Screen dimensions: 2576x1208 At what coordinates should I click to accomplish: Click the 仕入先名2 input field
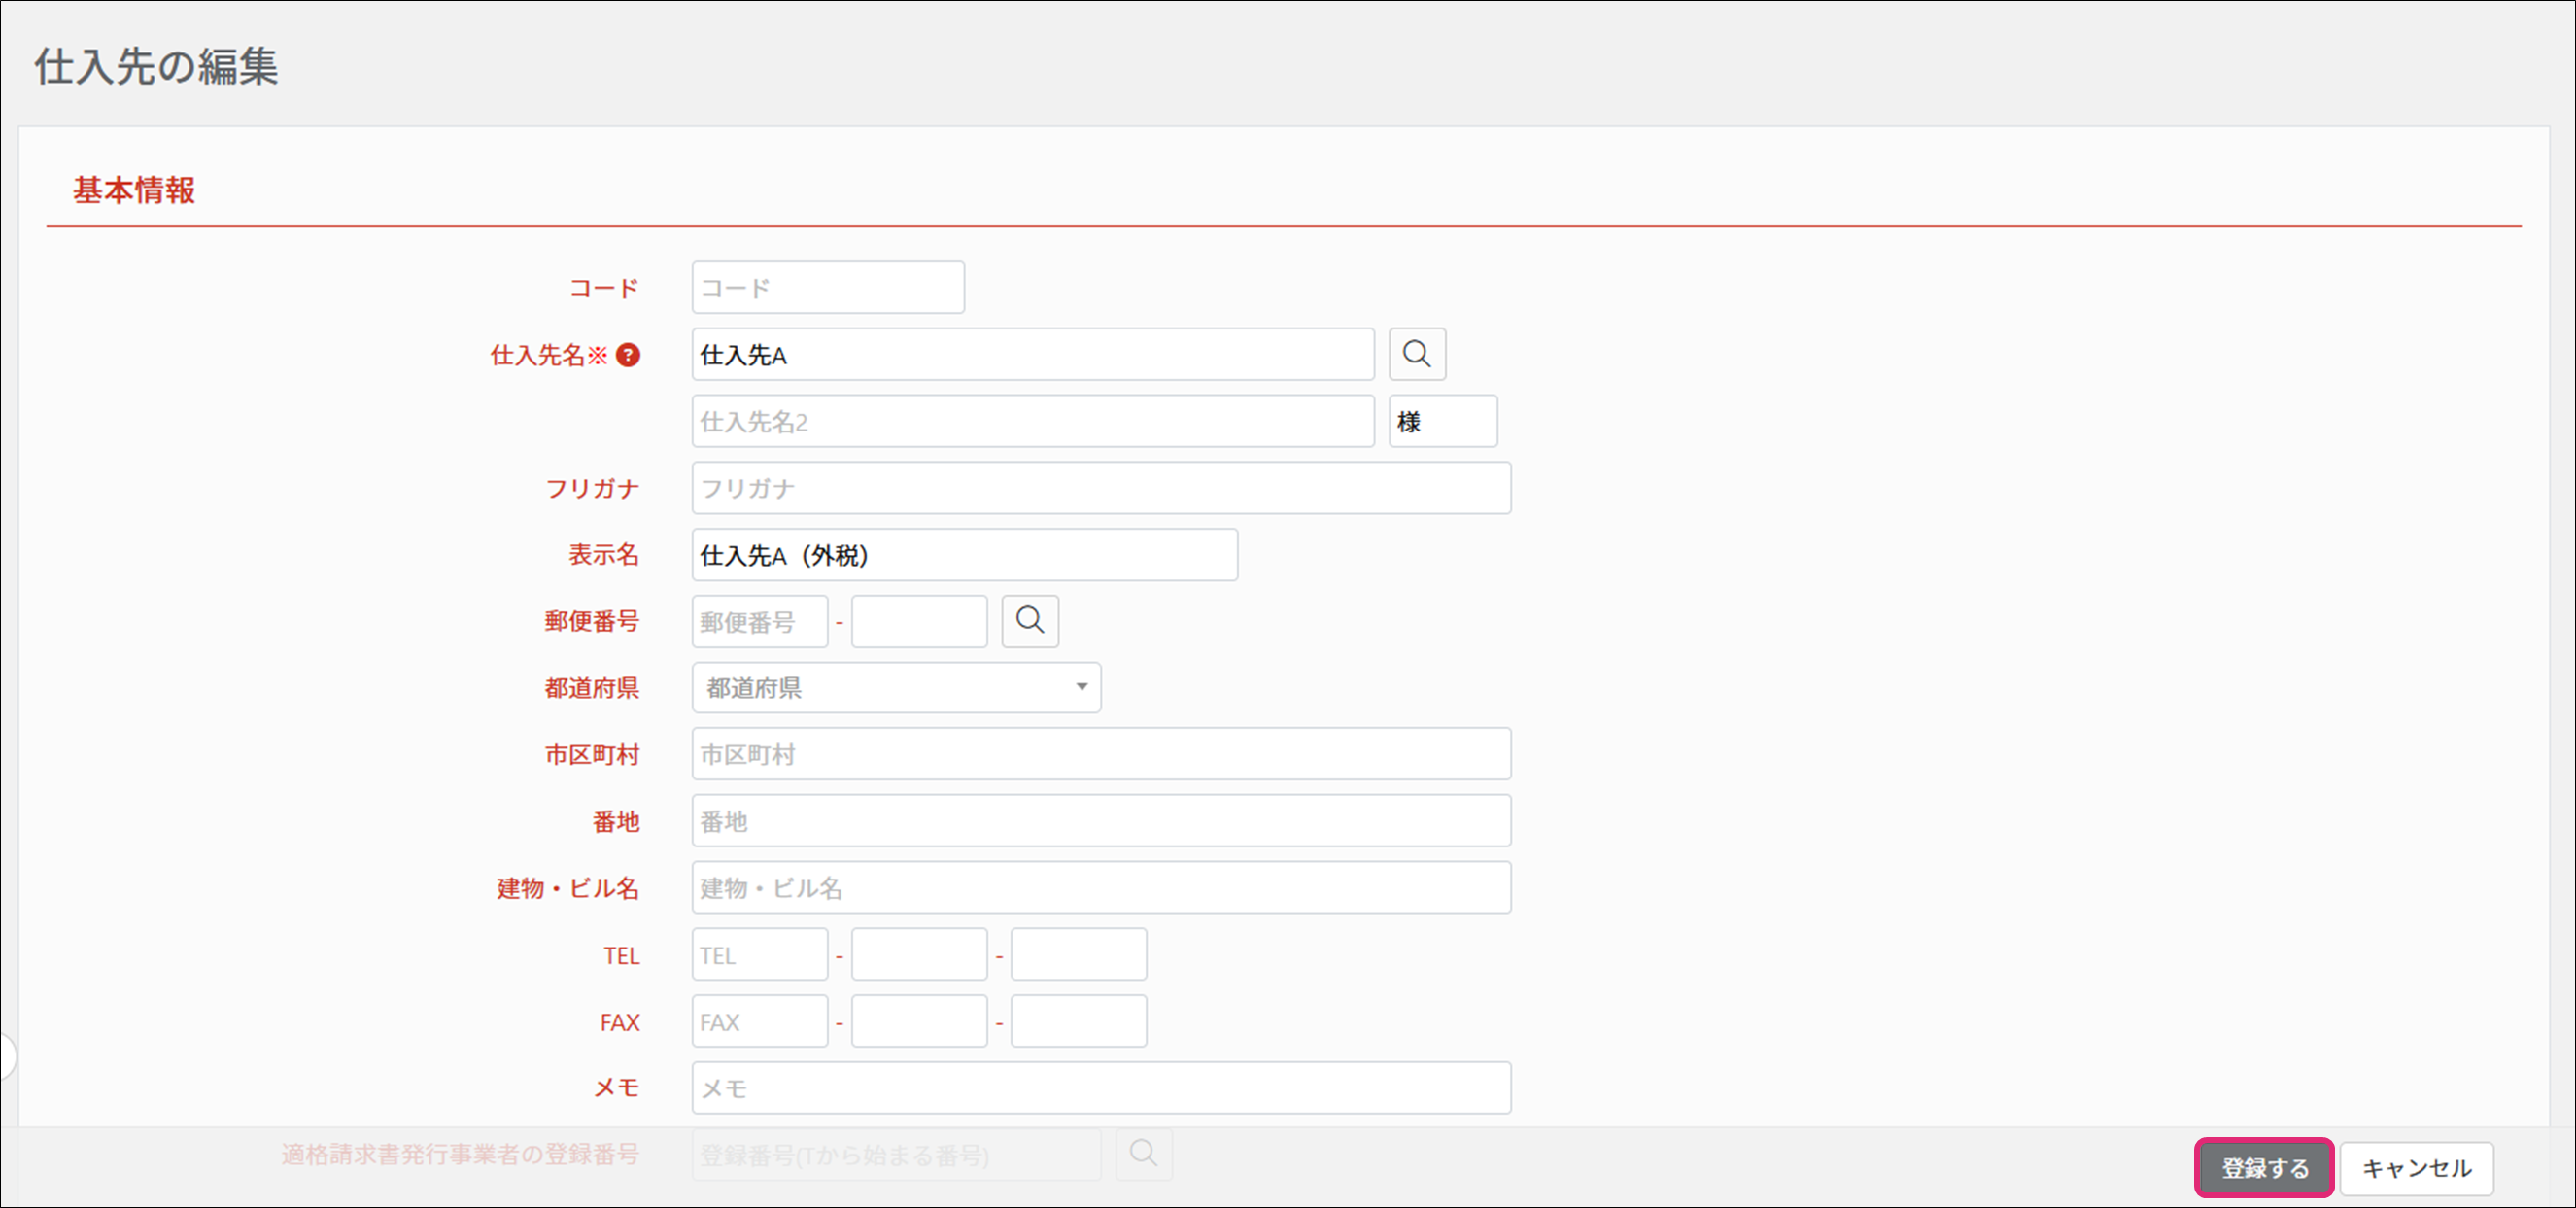[x=1032, y=422]
